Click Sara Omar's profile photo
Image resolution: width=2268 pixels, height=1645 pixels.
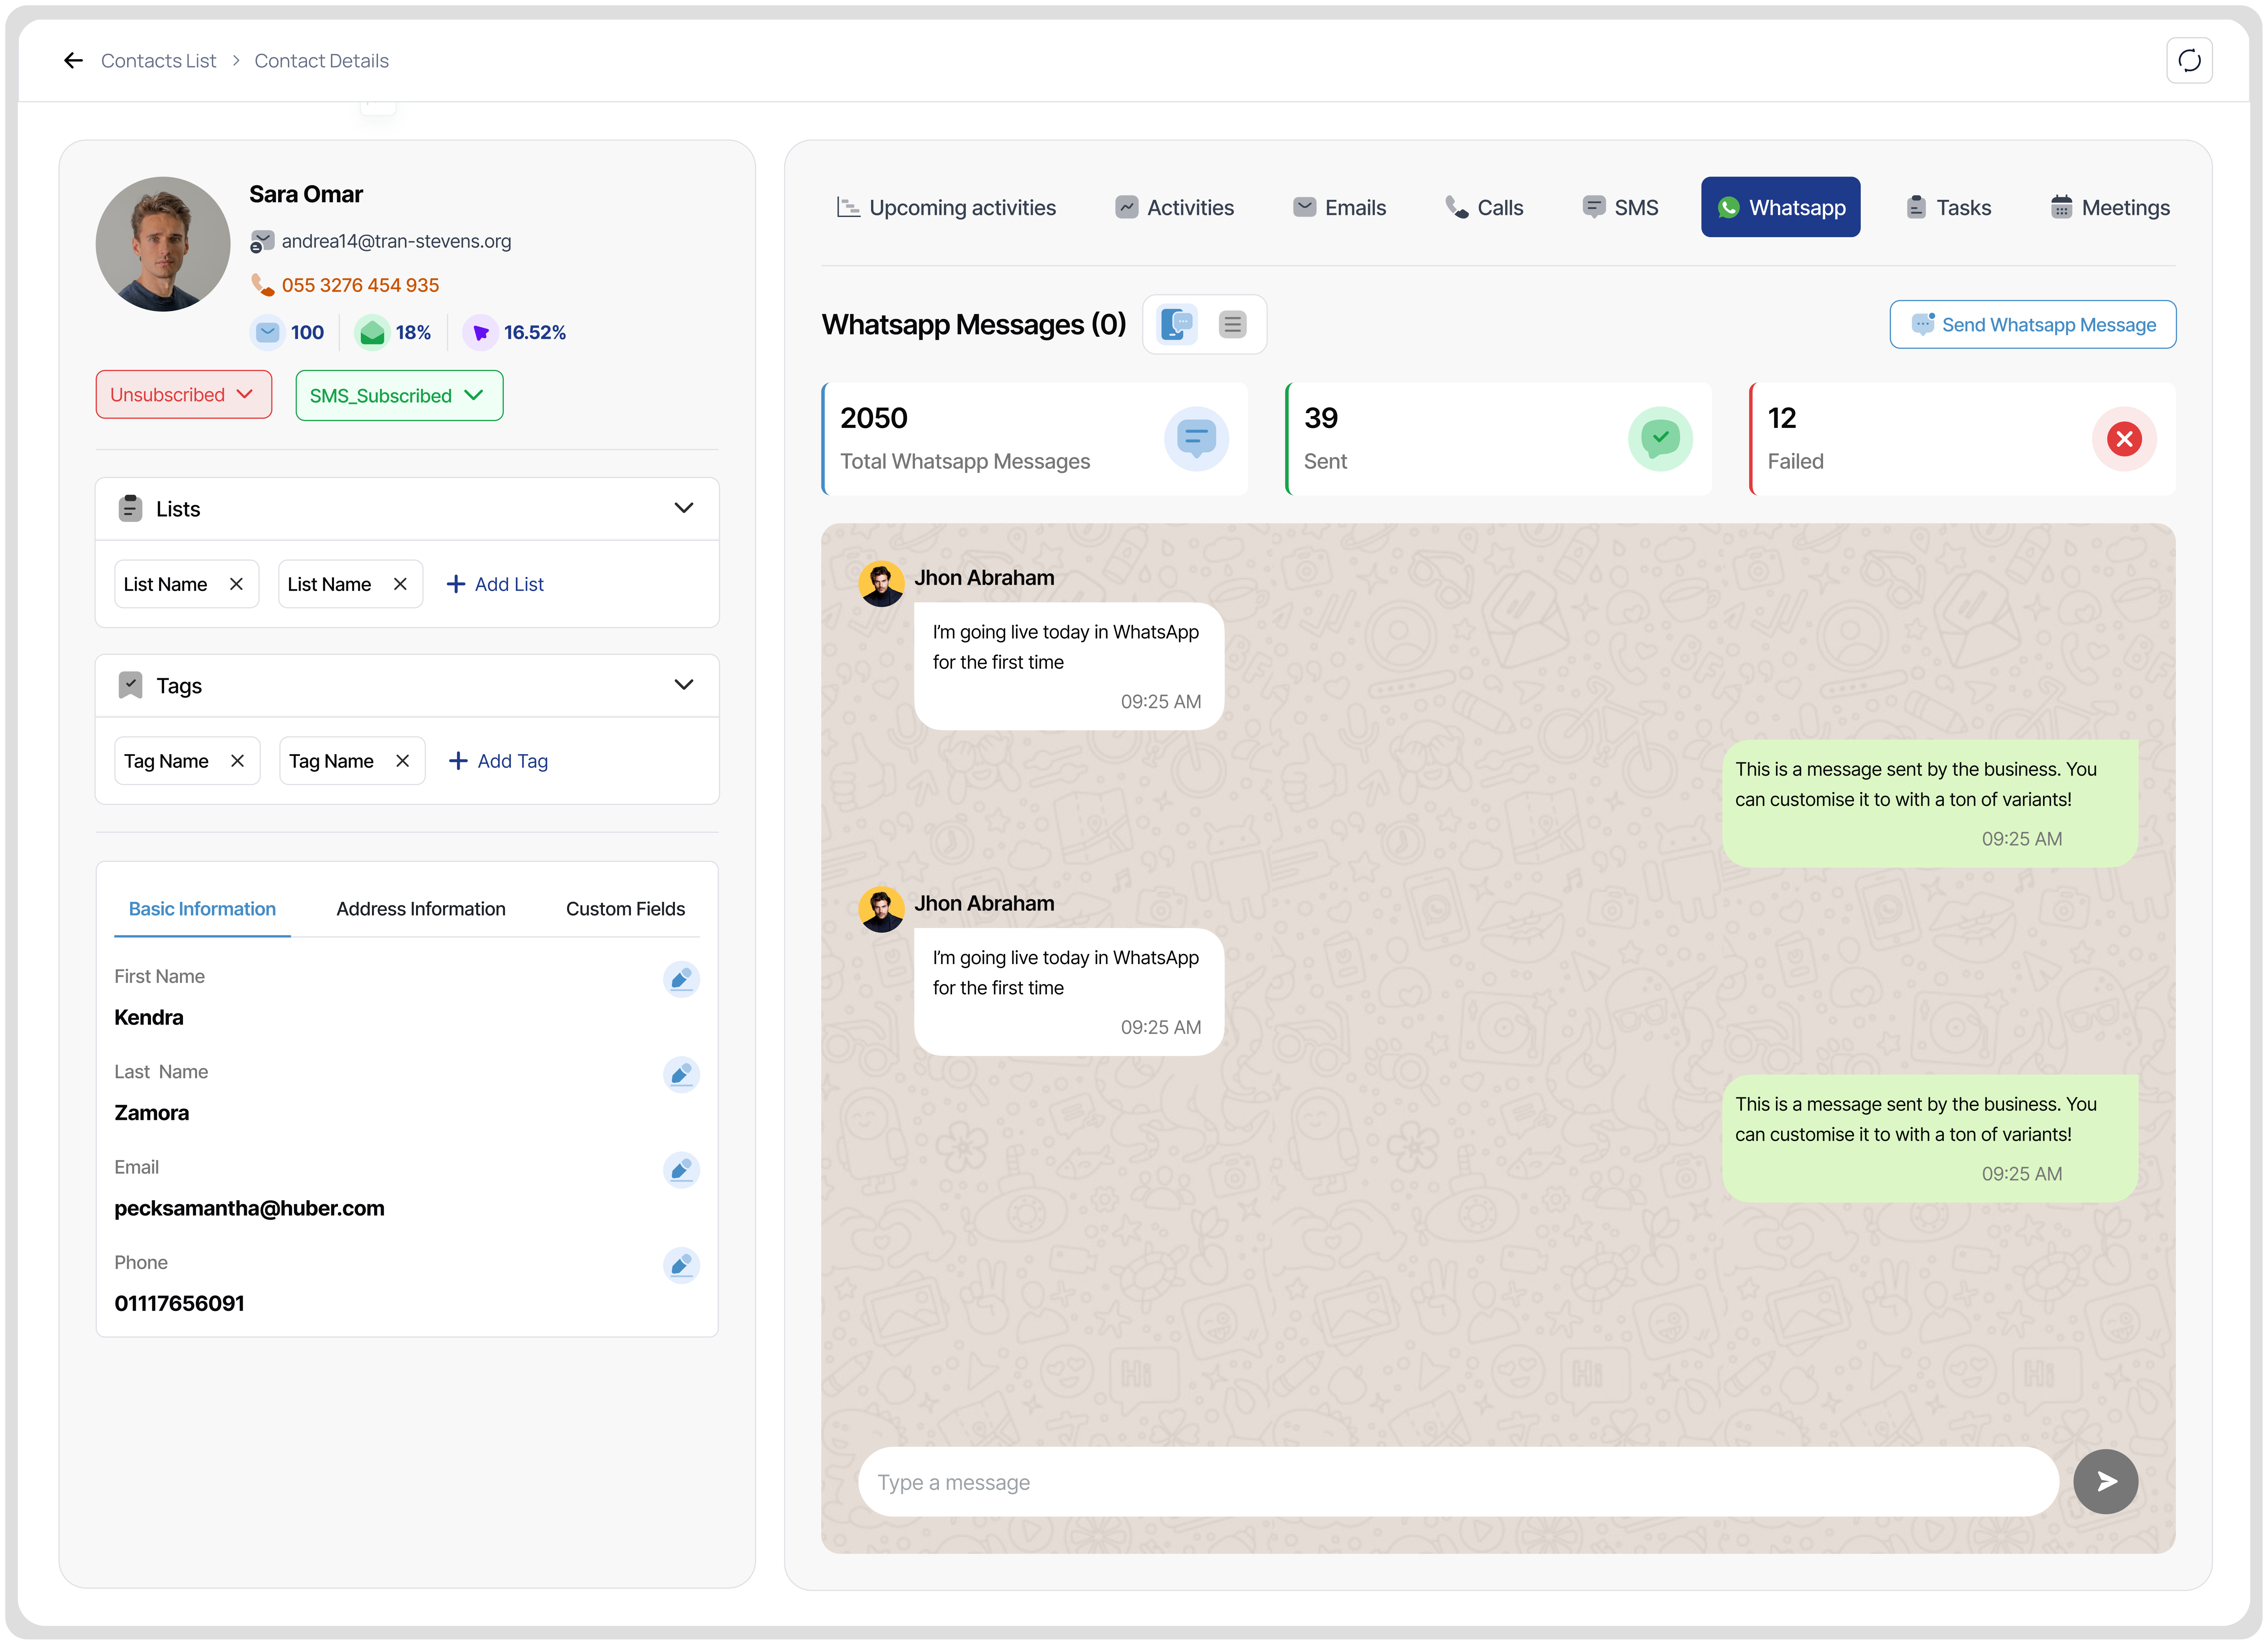pos(163,244)
